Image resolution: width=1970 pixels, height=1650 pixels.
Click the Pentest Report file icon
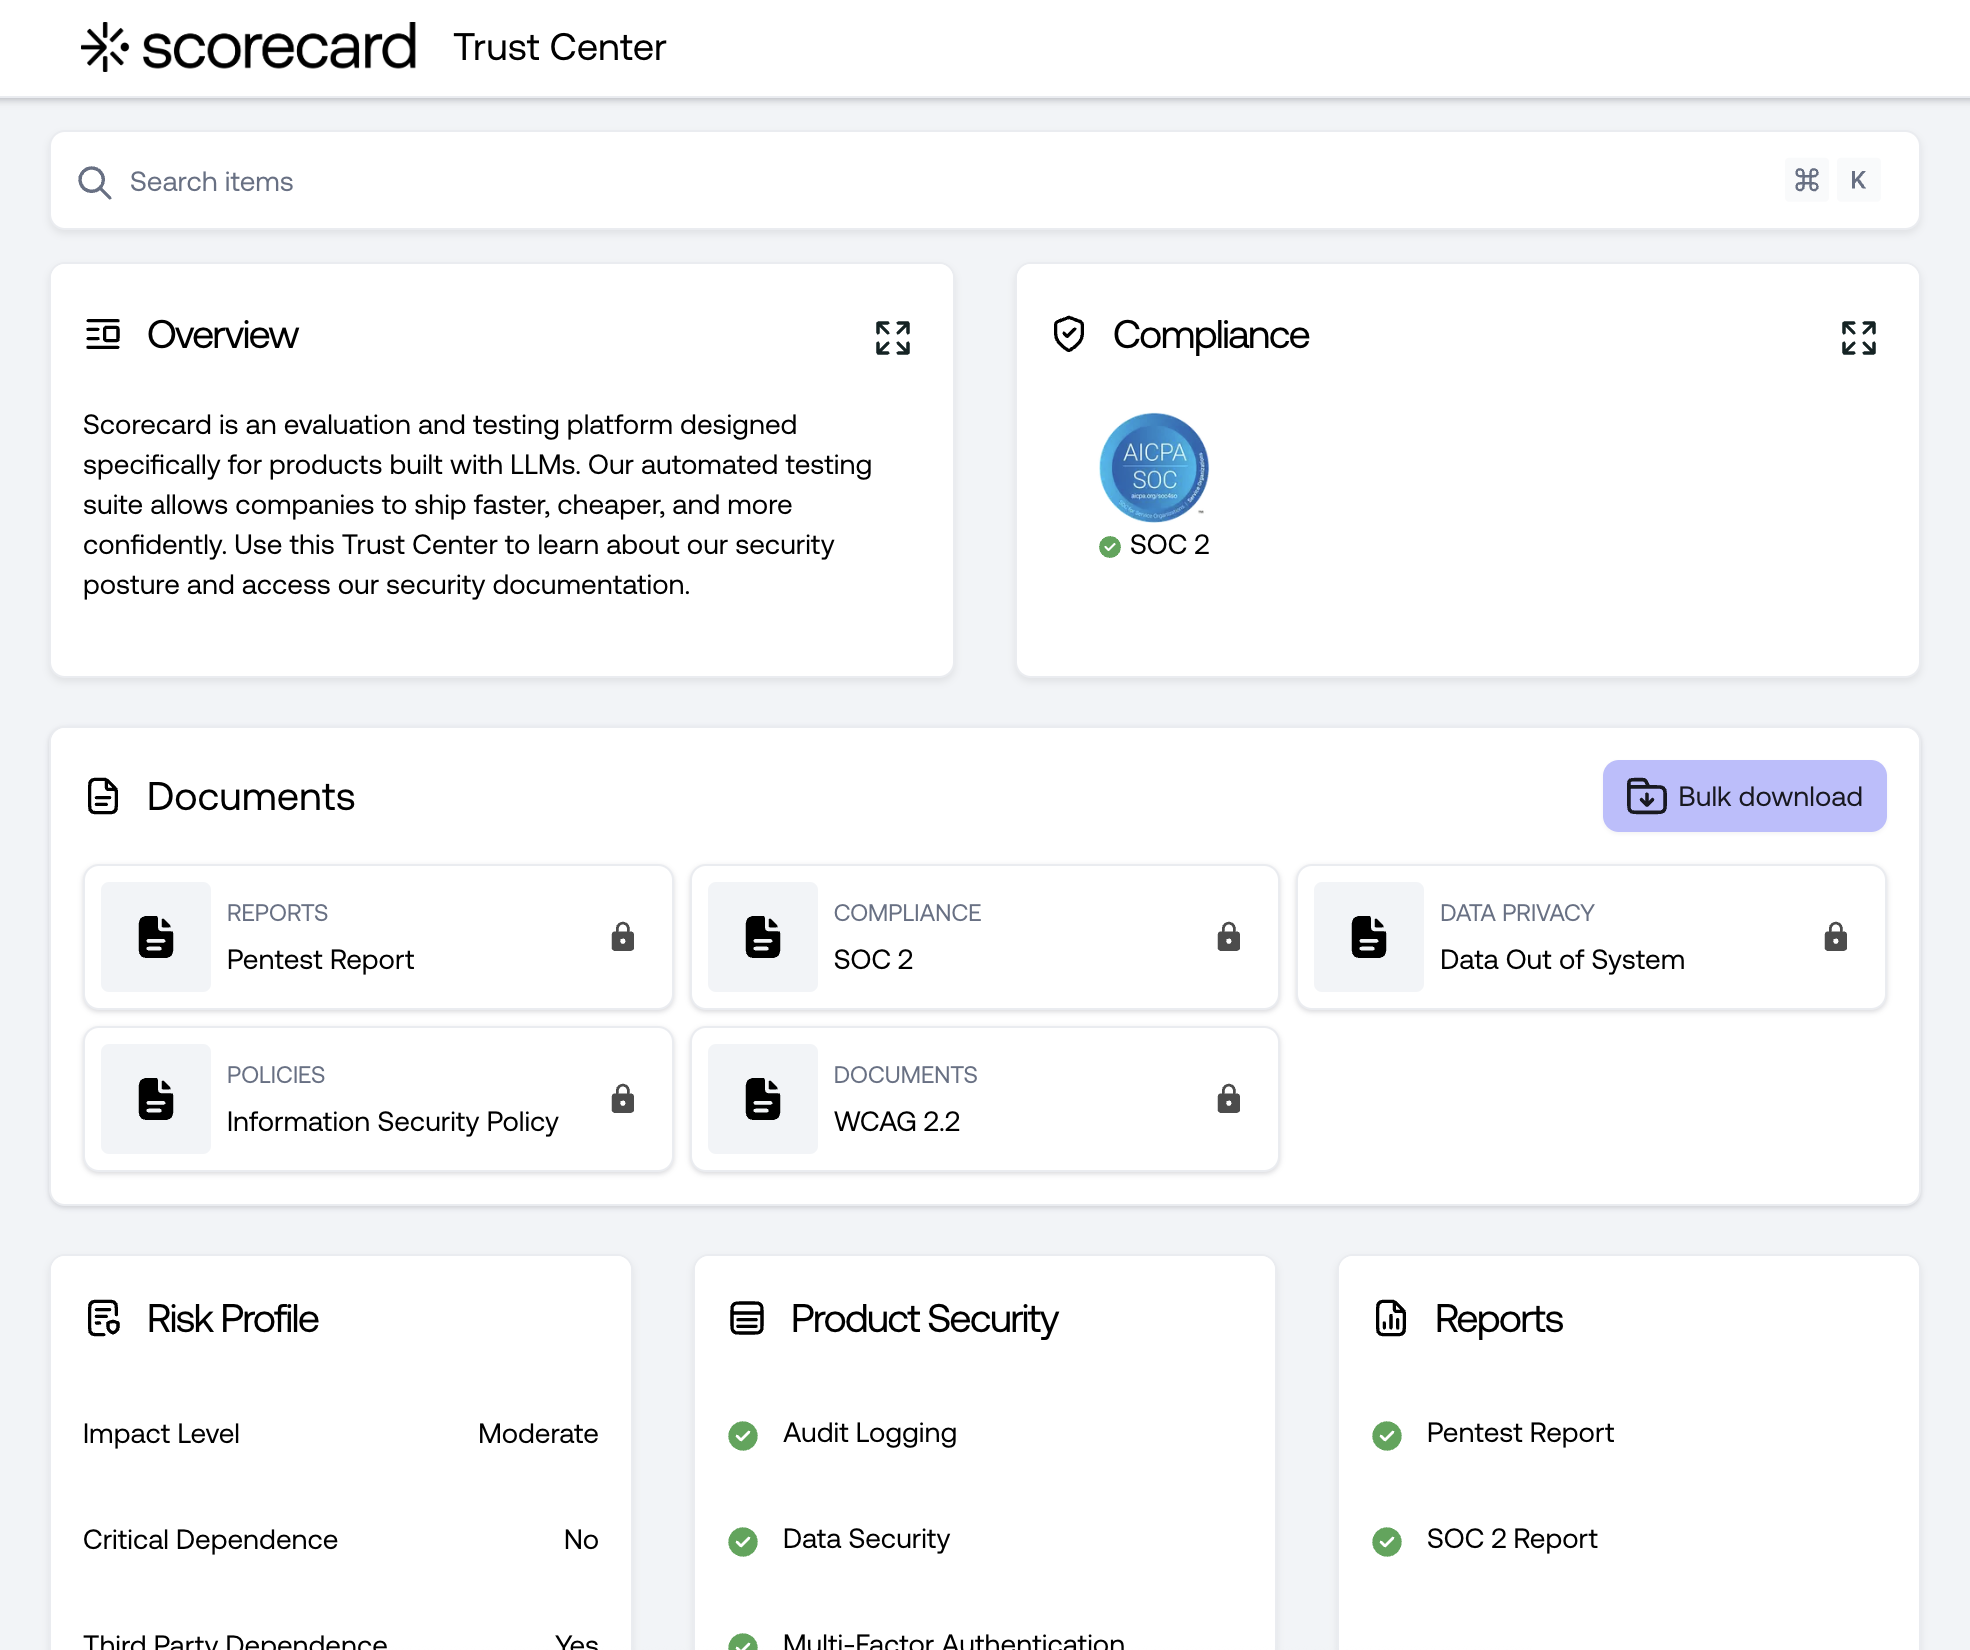click(x=156, y=937)
